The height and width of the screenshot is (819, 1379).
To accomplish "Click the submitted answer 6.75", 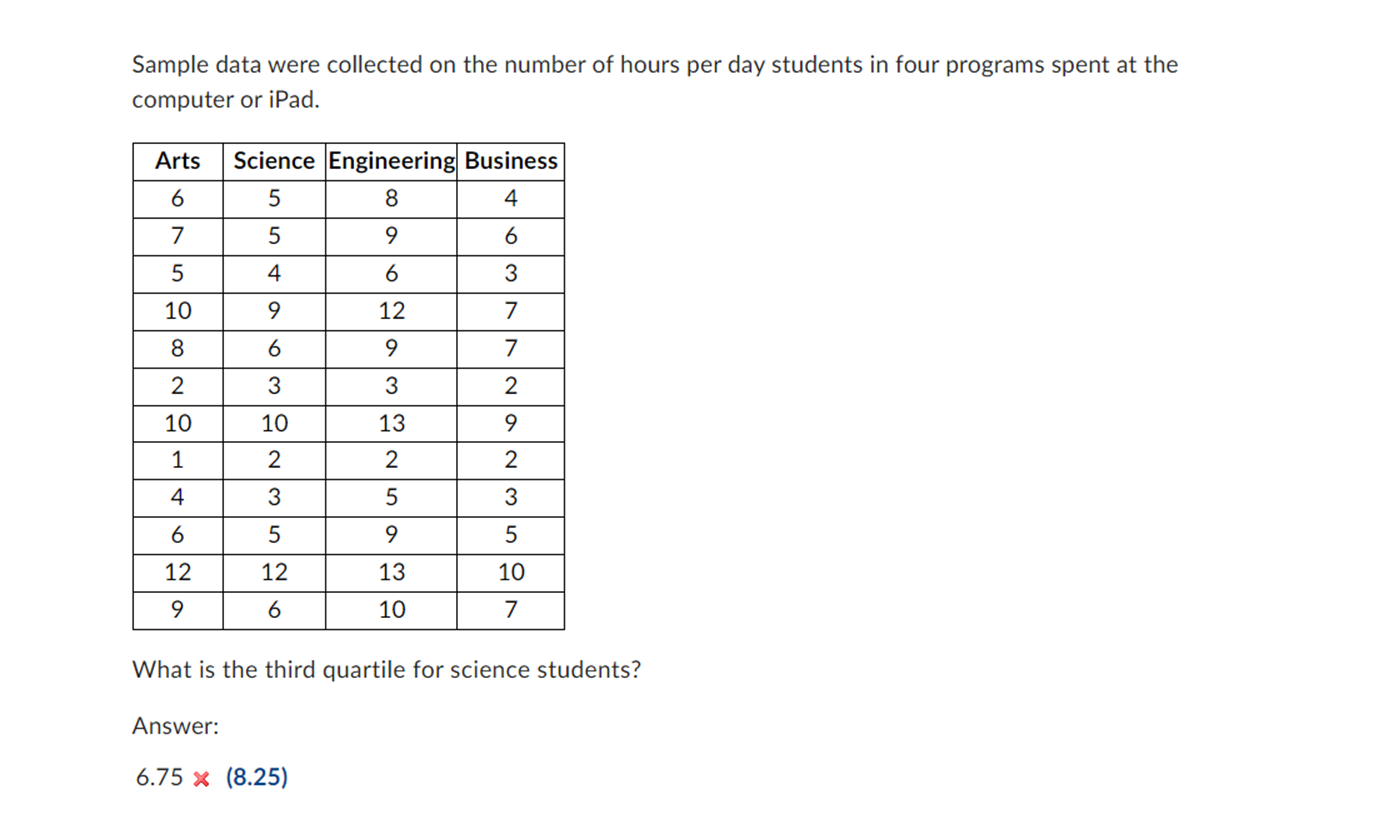I will tap(160, 778).
